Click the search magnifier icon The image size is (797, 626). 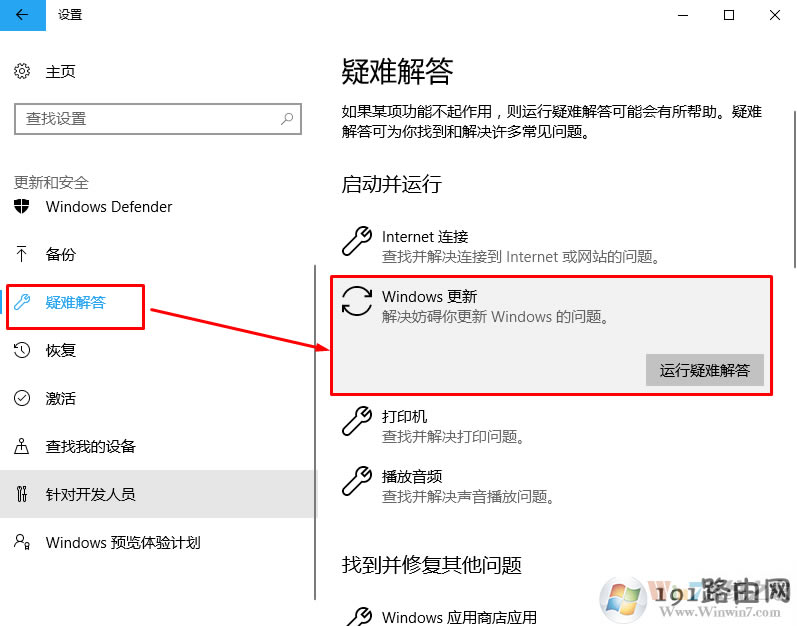click(287, 119)
